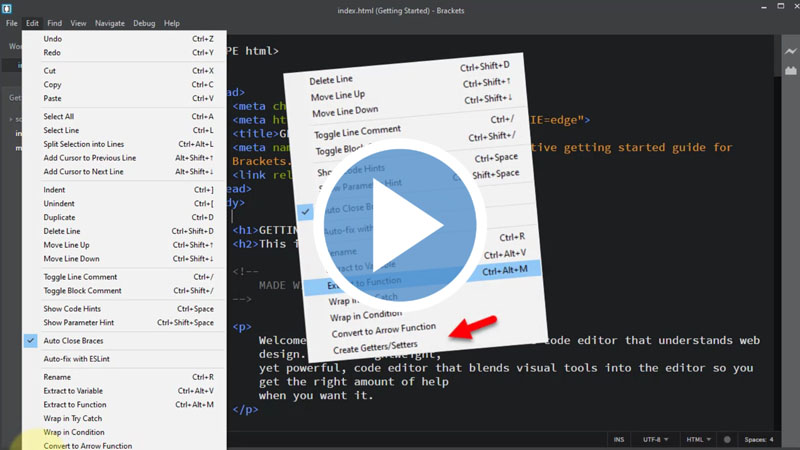Choose Toggle Line Comment menu entry
This screenshot has width=800, height=450.
tap(80, 277)
